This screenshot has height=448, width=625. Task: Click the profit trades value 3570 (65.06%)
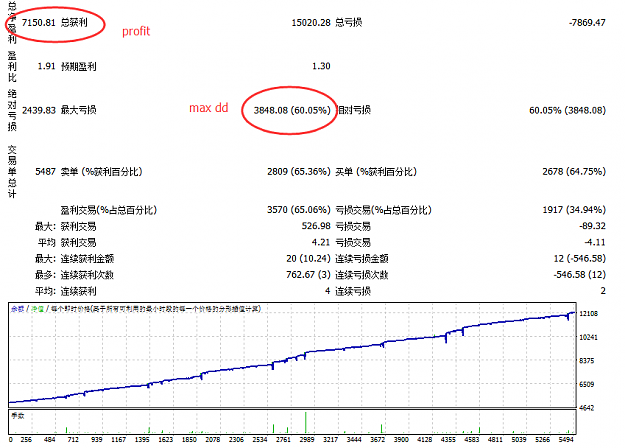[x=299, y=210]
